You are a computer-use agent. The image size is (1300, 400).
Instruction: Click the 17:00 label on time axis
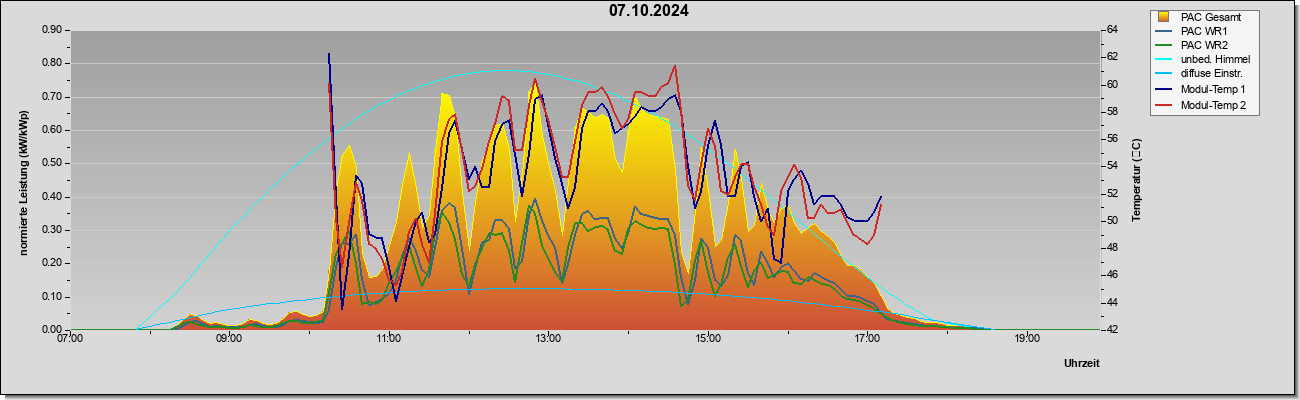[868, 338]
